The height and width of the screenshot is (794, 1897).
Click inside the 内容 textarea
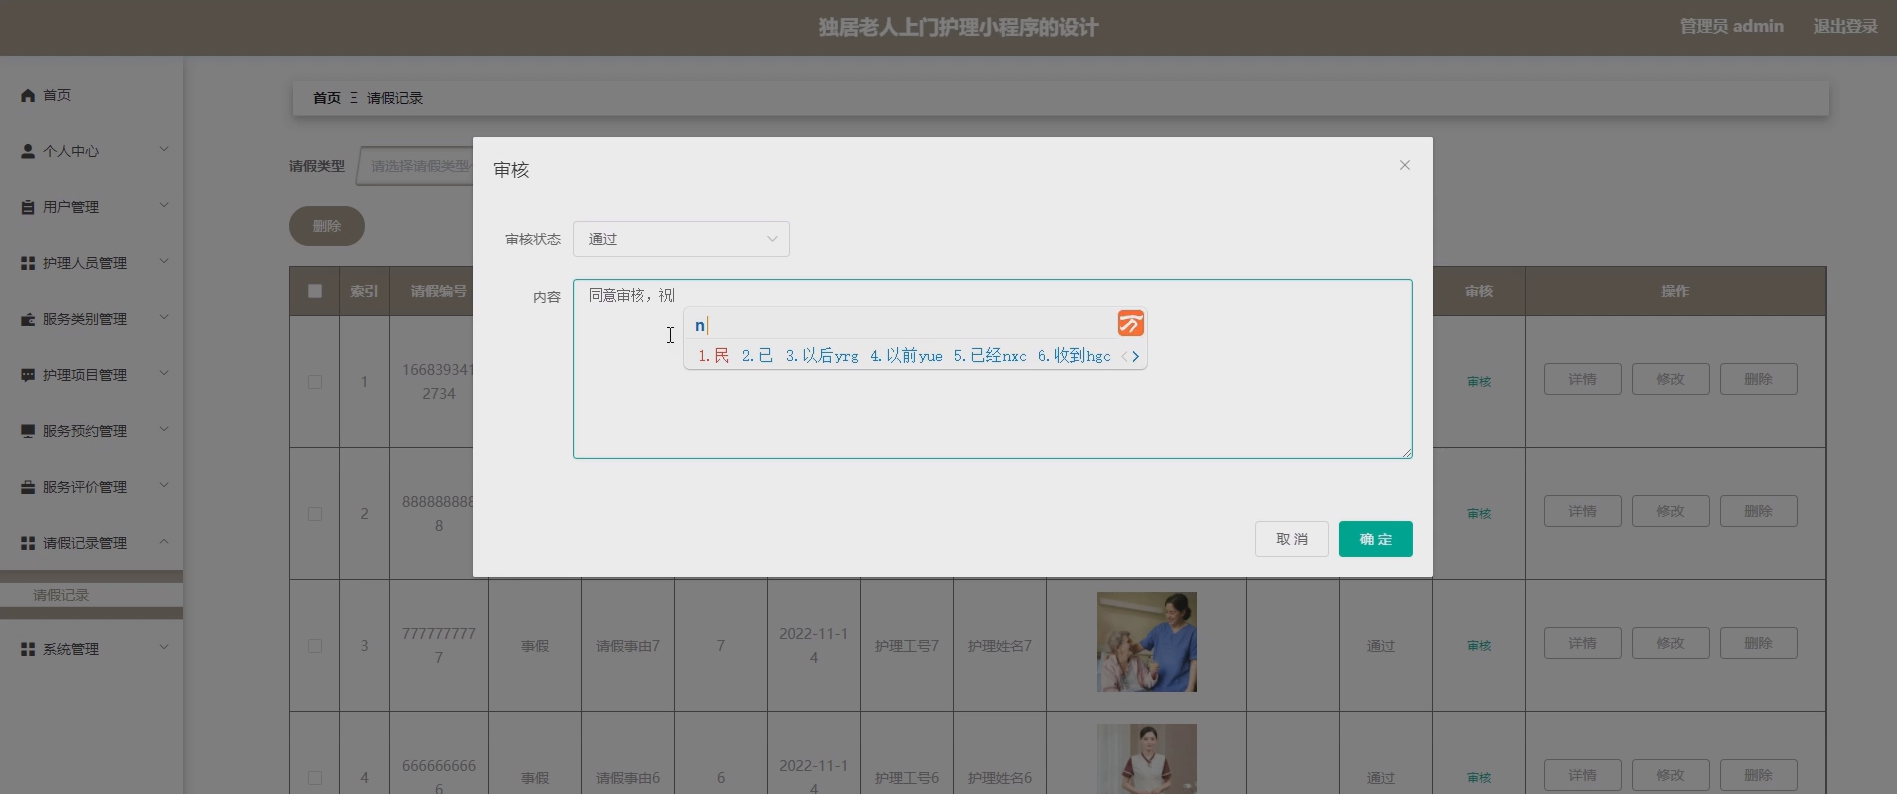point(992,369)
